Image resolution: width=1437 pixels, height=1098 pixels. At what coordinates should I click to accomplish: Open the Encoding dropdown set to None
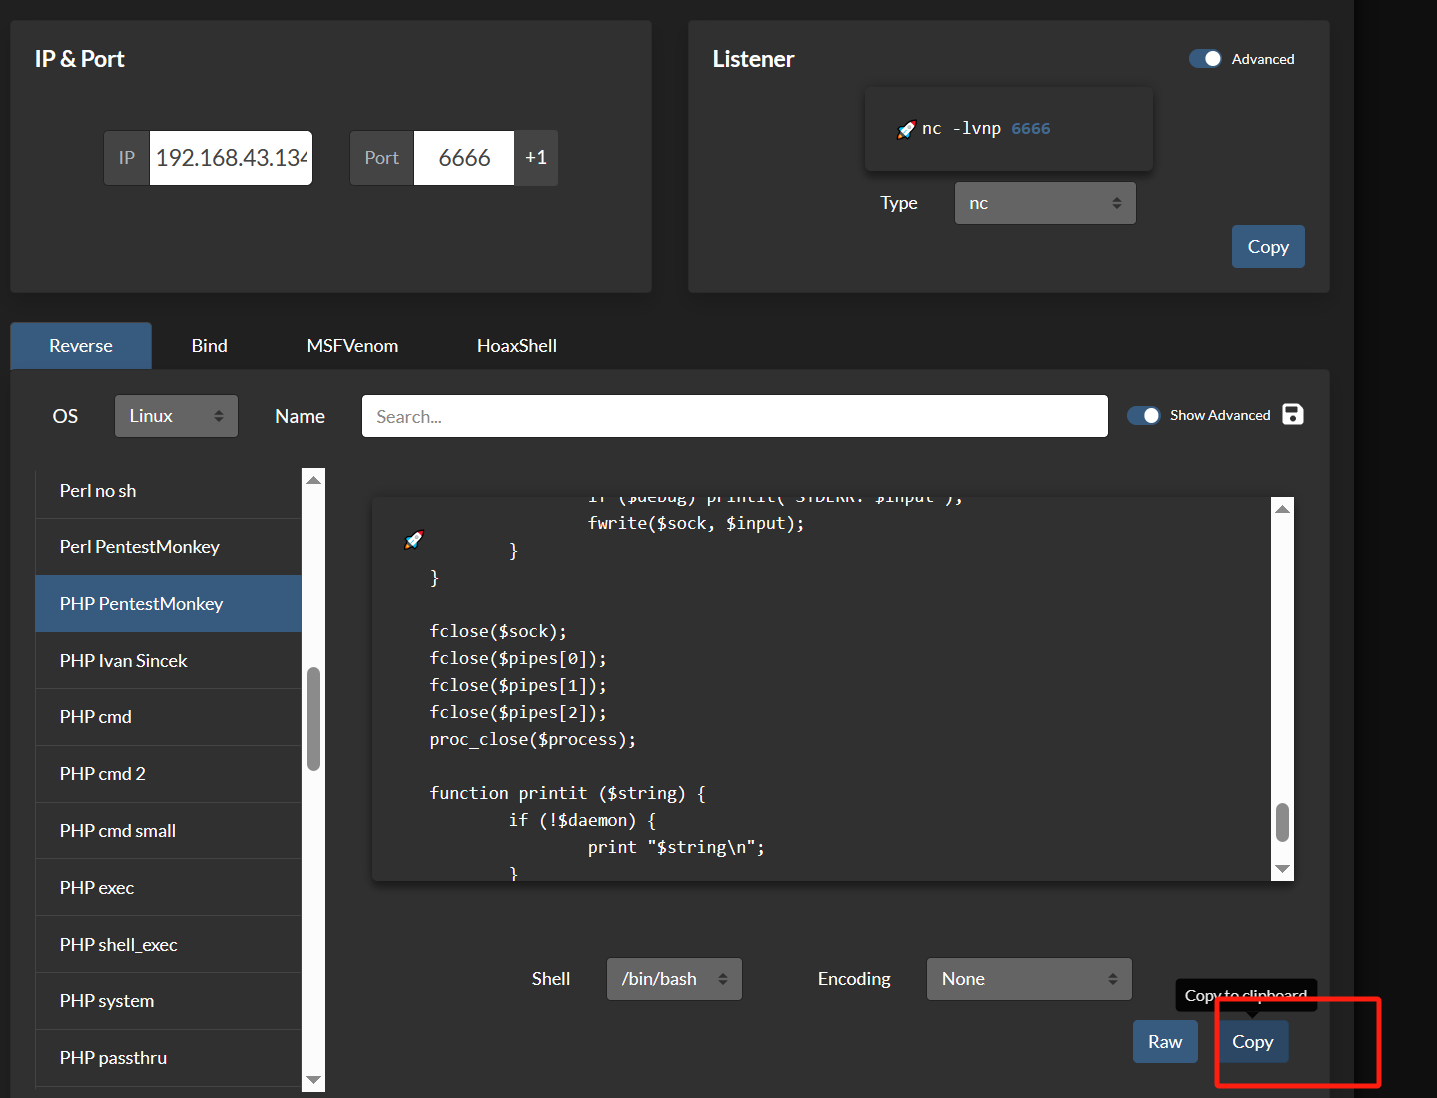click(x=1029, y=979)
